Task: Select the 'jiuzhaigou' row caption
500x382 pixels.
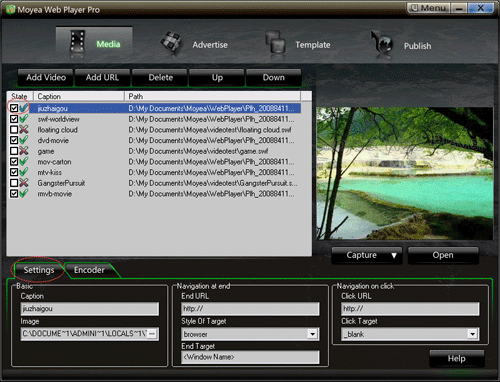Action: tap(52, 108)
